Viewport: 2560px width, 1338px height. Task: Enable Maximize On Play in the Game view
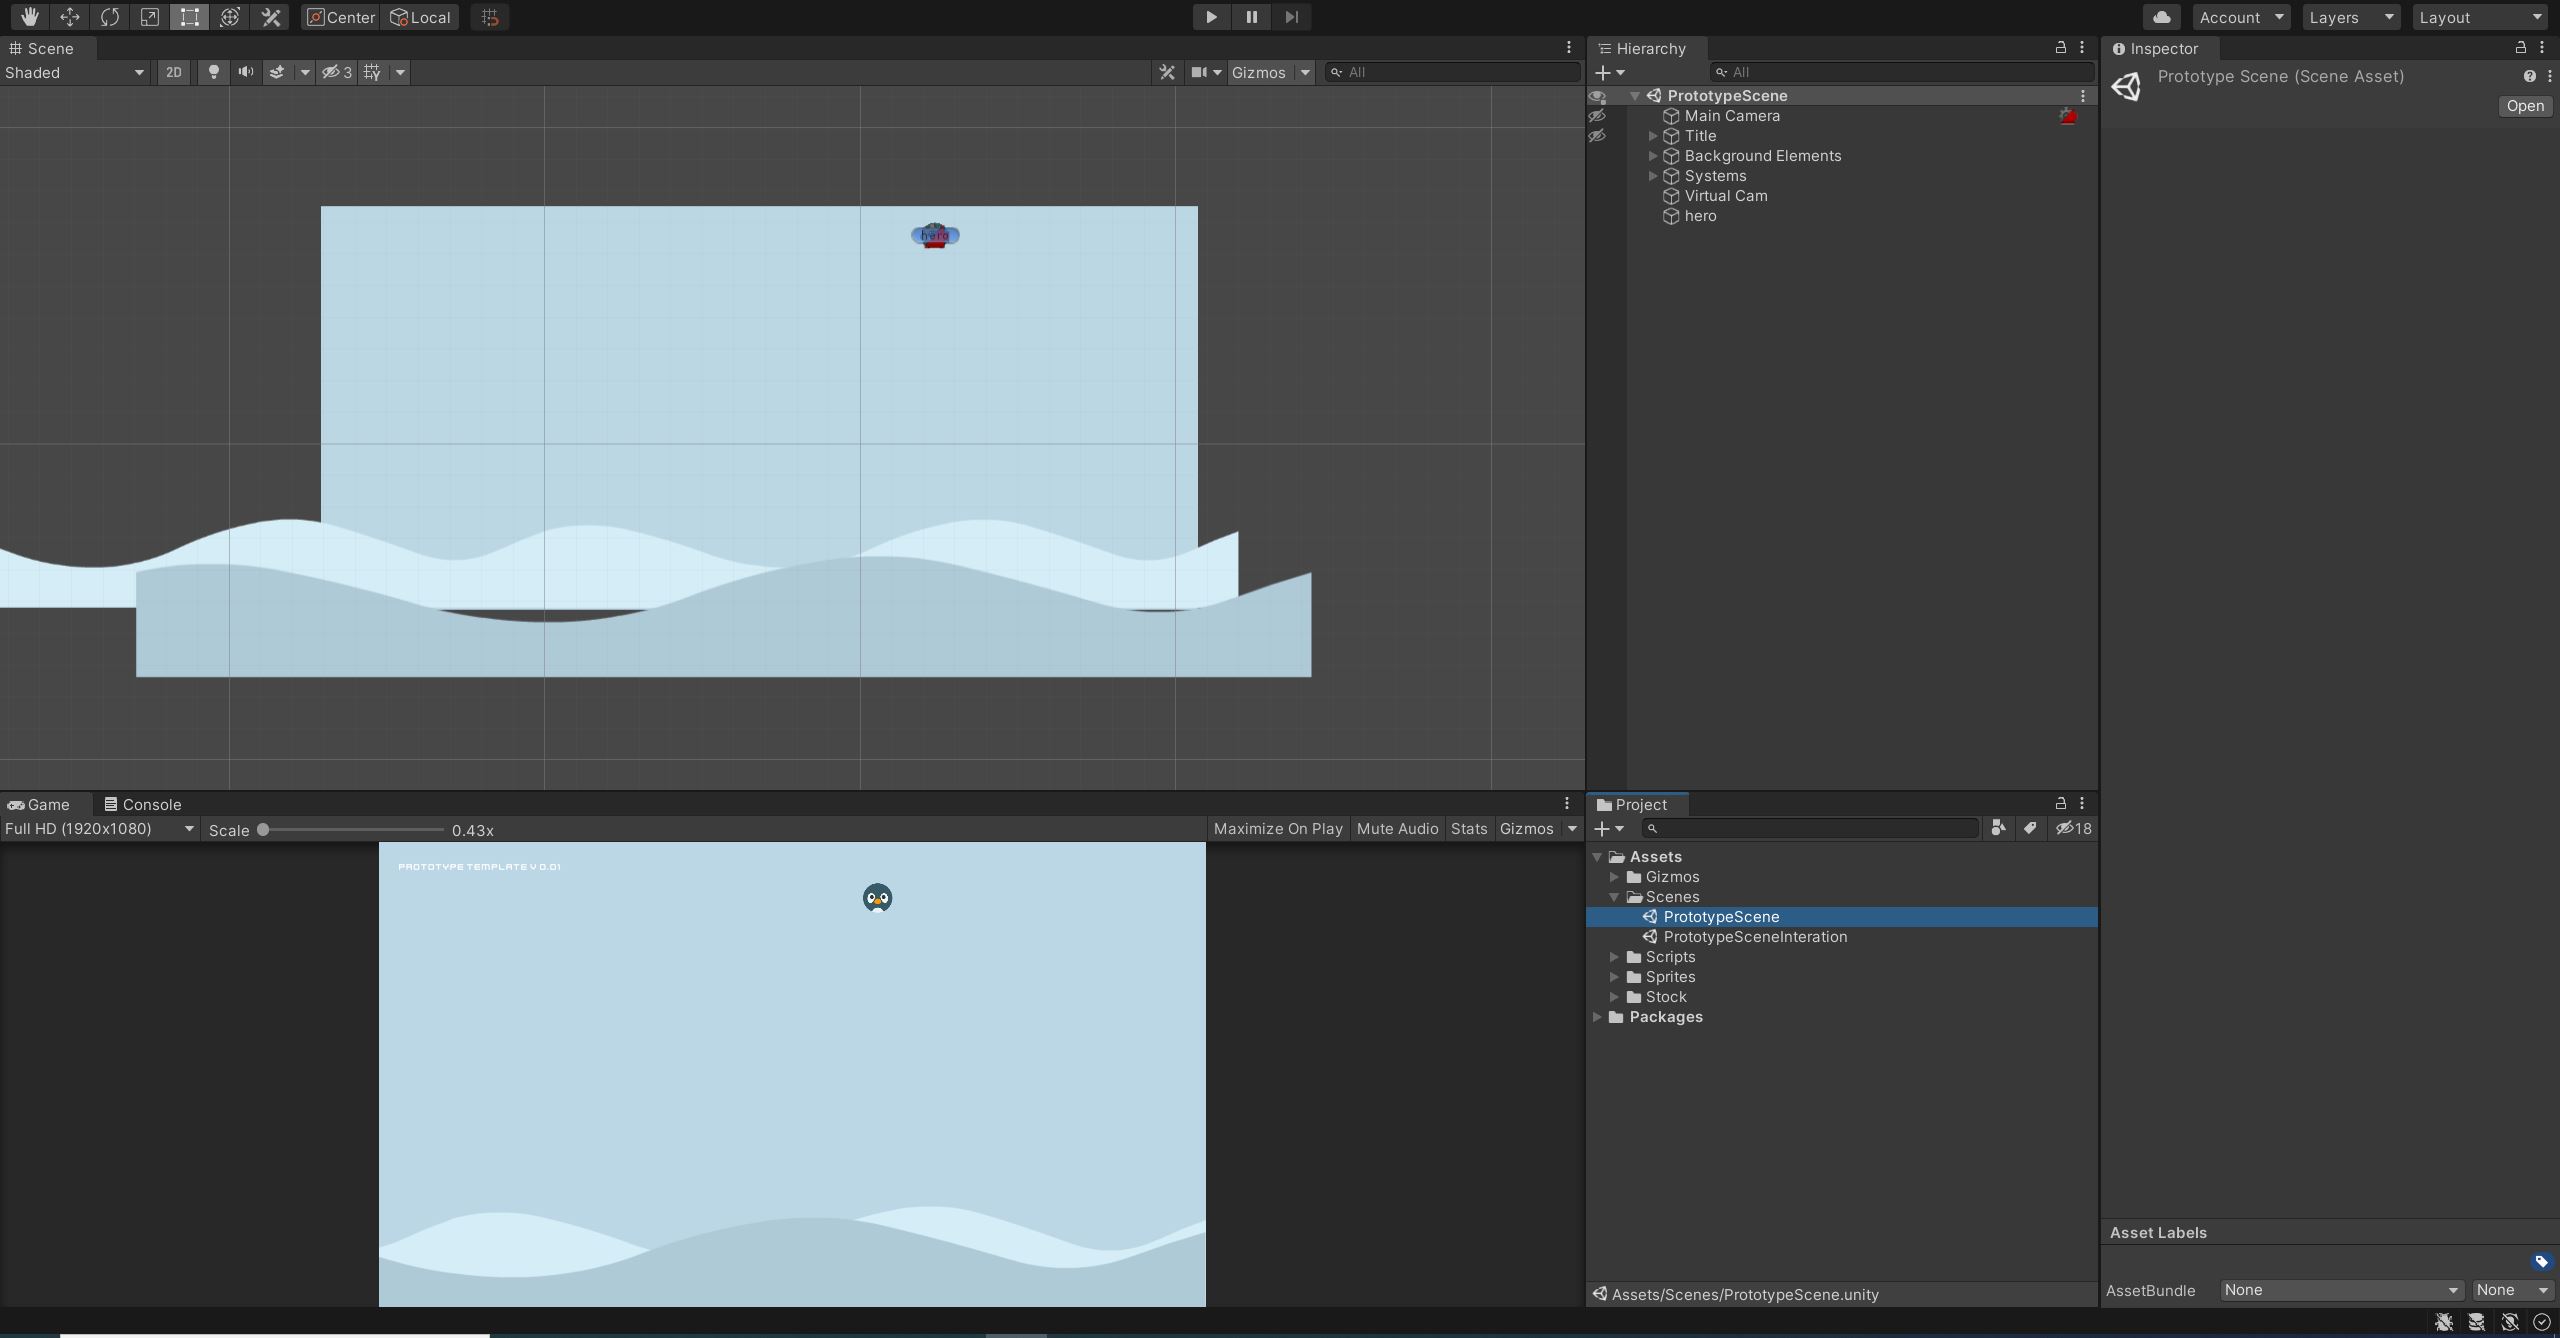tap(1277, 829)
